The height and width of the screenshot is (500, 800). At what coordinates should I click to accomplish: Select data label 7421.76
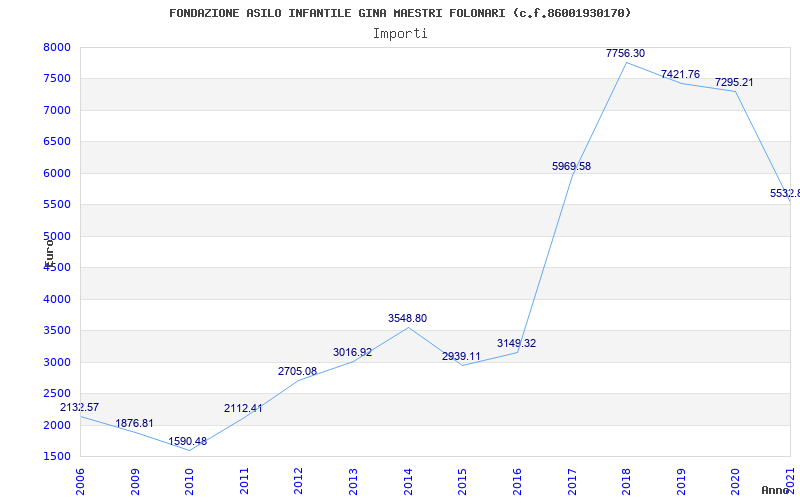[x=680, y=74]
